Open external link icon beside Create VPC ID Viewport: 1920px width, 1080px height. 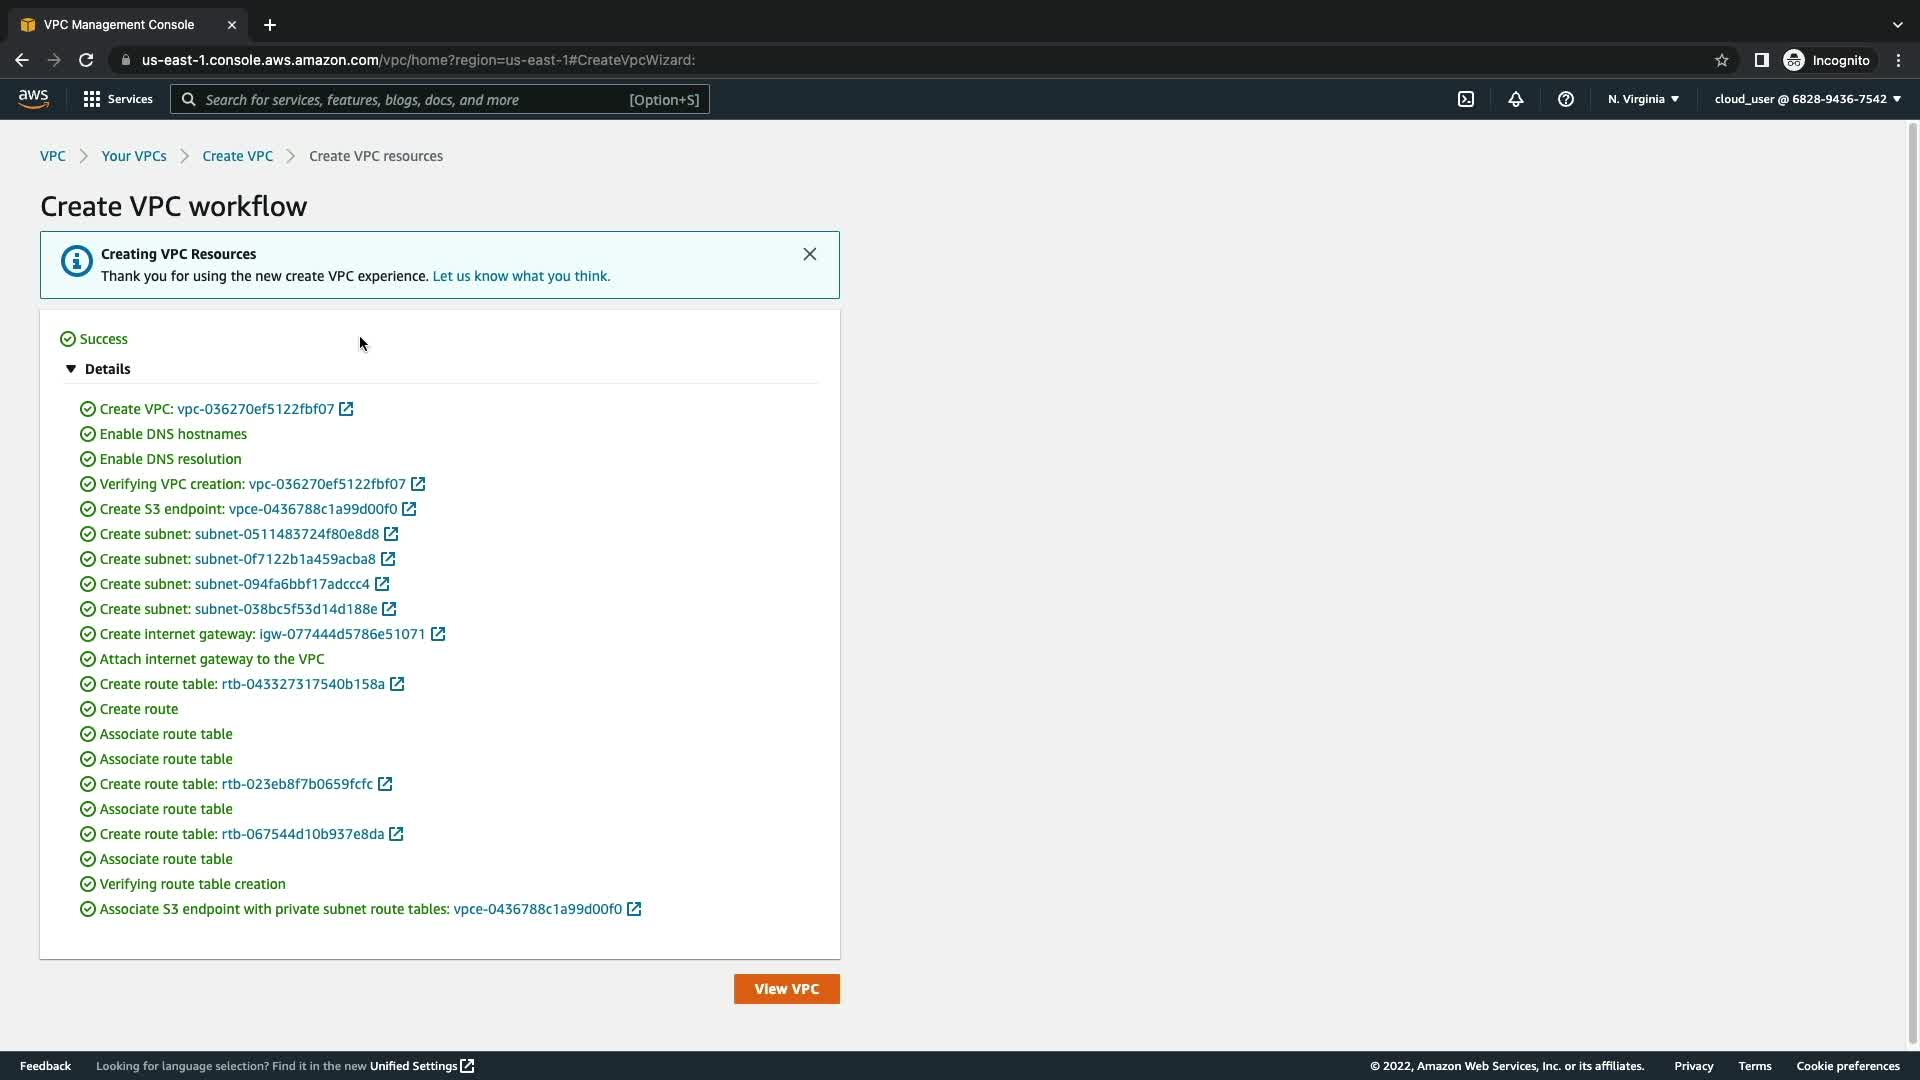click(x=346, y=409)
